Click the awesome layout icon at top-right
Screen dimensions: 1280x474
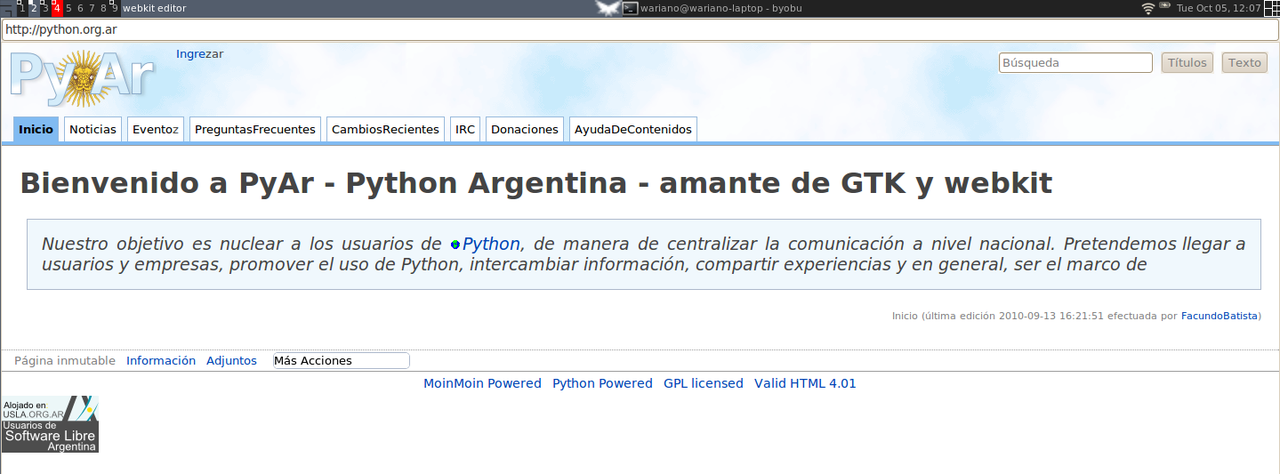coord(1272,8)
